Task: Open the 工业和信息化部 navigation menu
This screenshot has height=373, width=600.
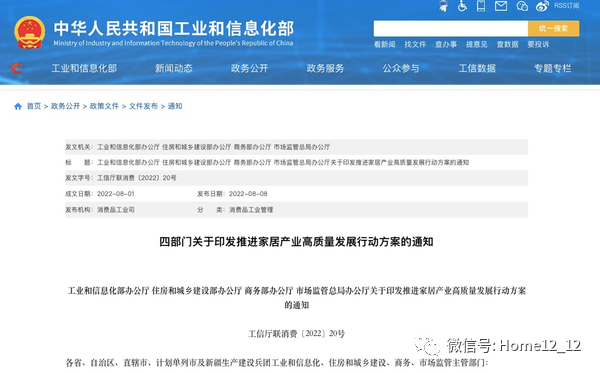Action: pos(84,68)
